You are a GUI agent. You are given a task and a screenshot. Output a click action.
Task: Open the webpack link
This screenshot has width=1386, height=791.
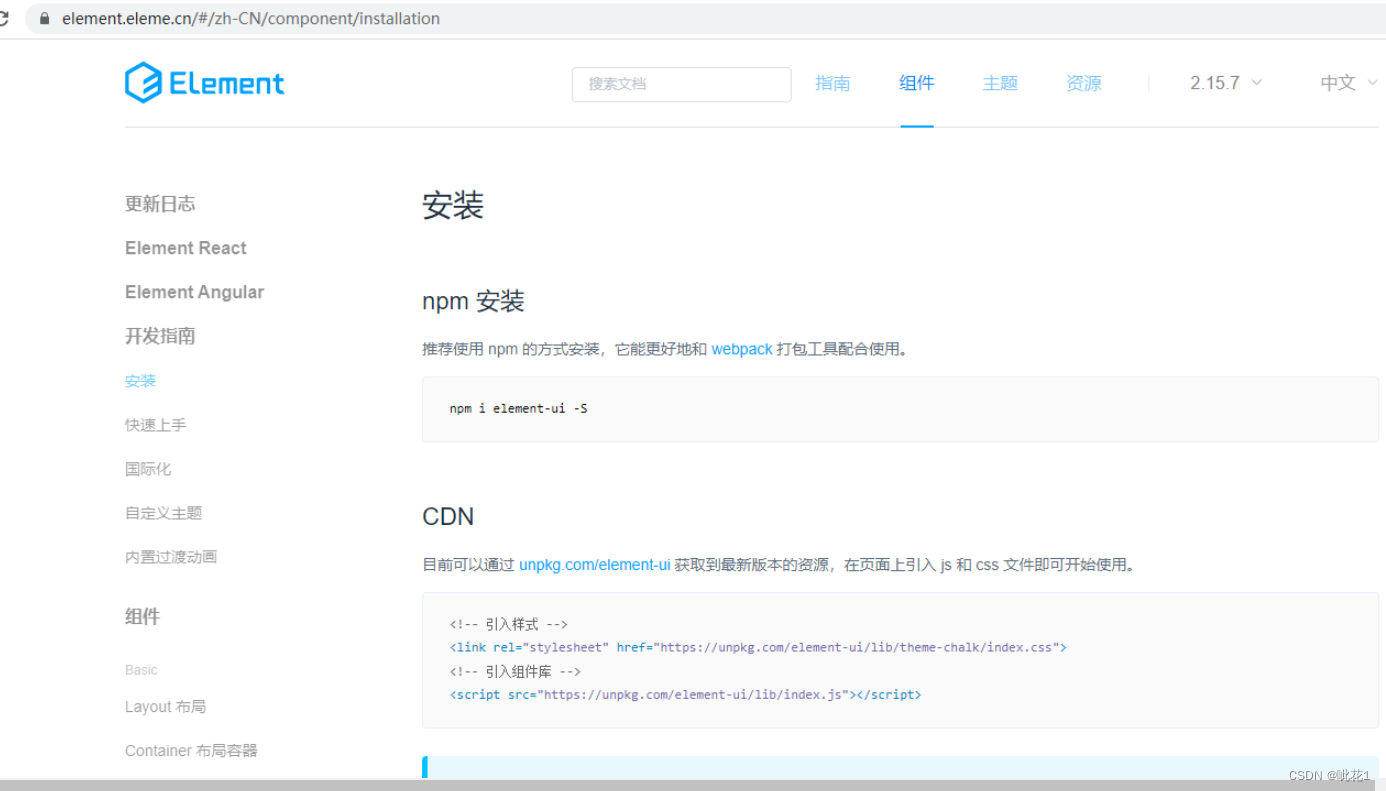point(742,348)
